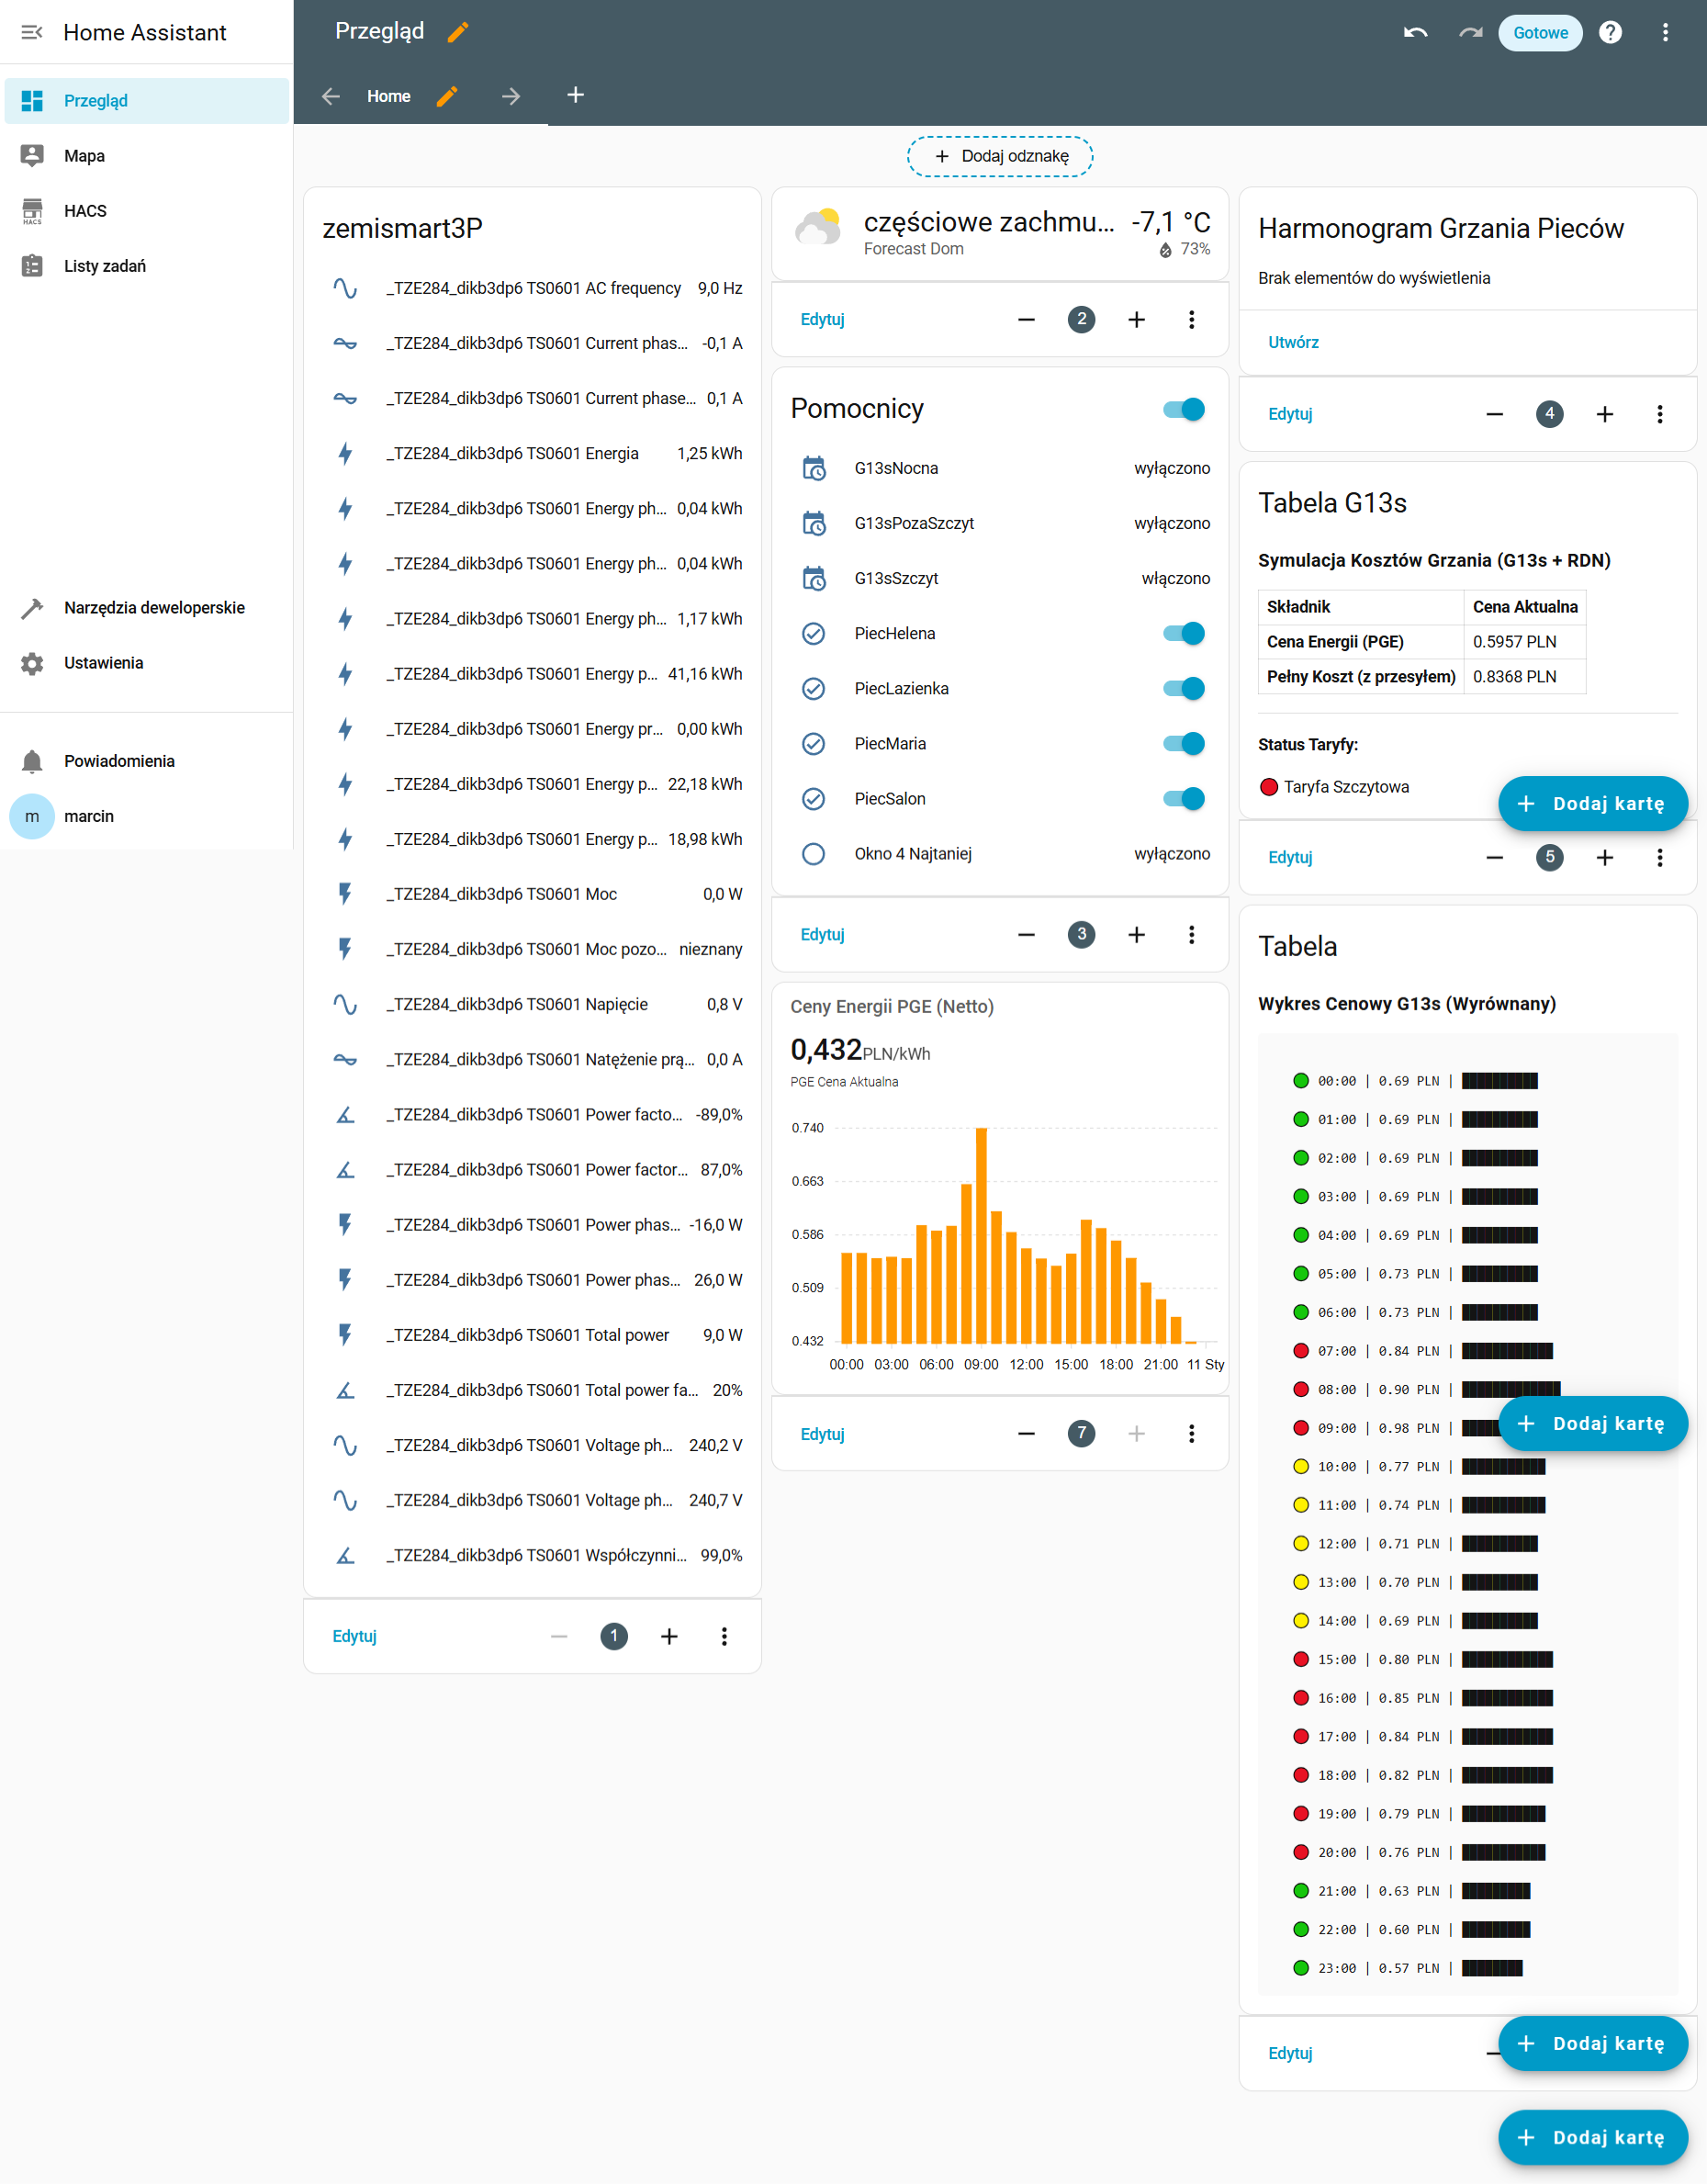Viewport: 1707px width, 2184px height.
Task: Open options menu for zemismart3P card
Action: (x=724, y=1637)
